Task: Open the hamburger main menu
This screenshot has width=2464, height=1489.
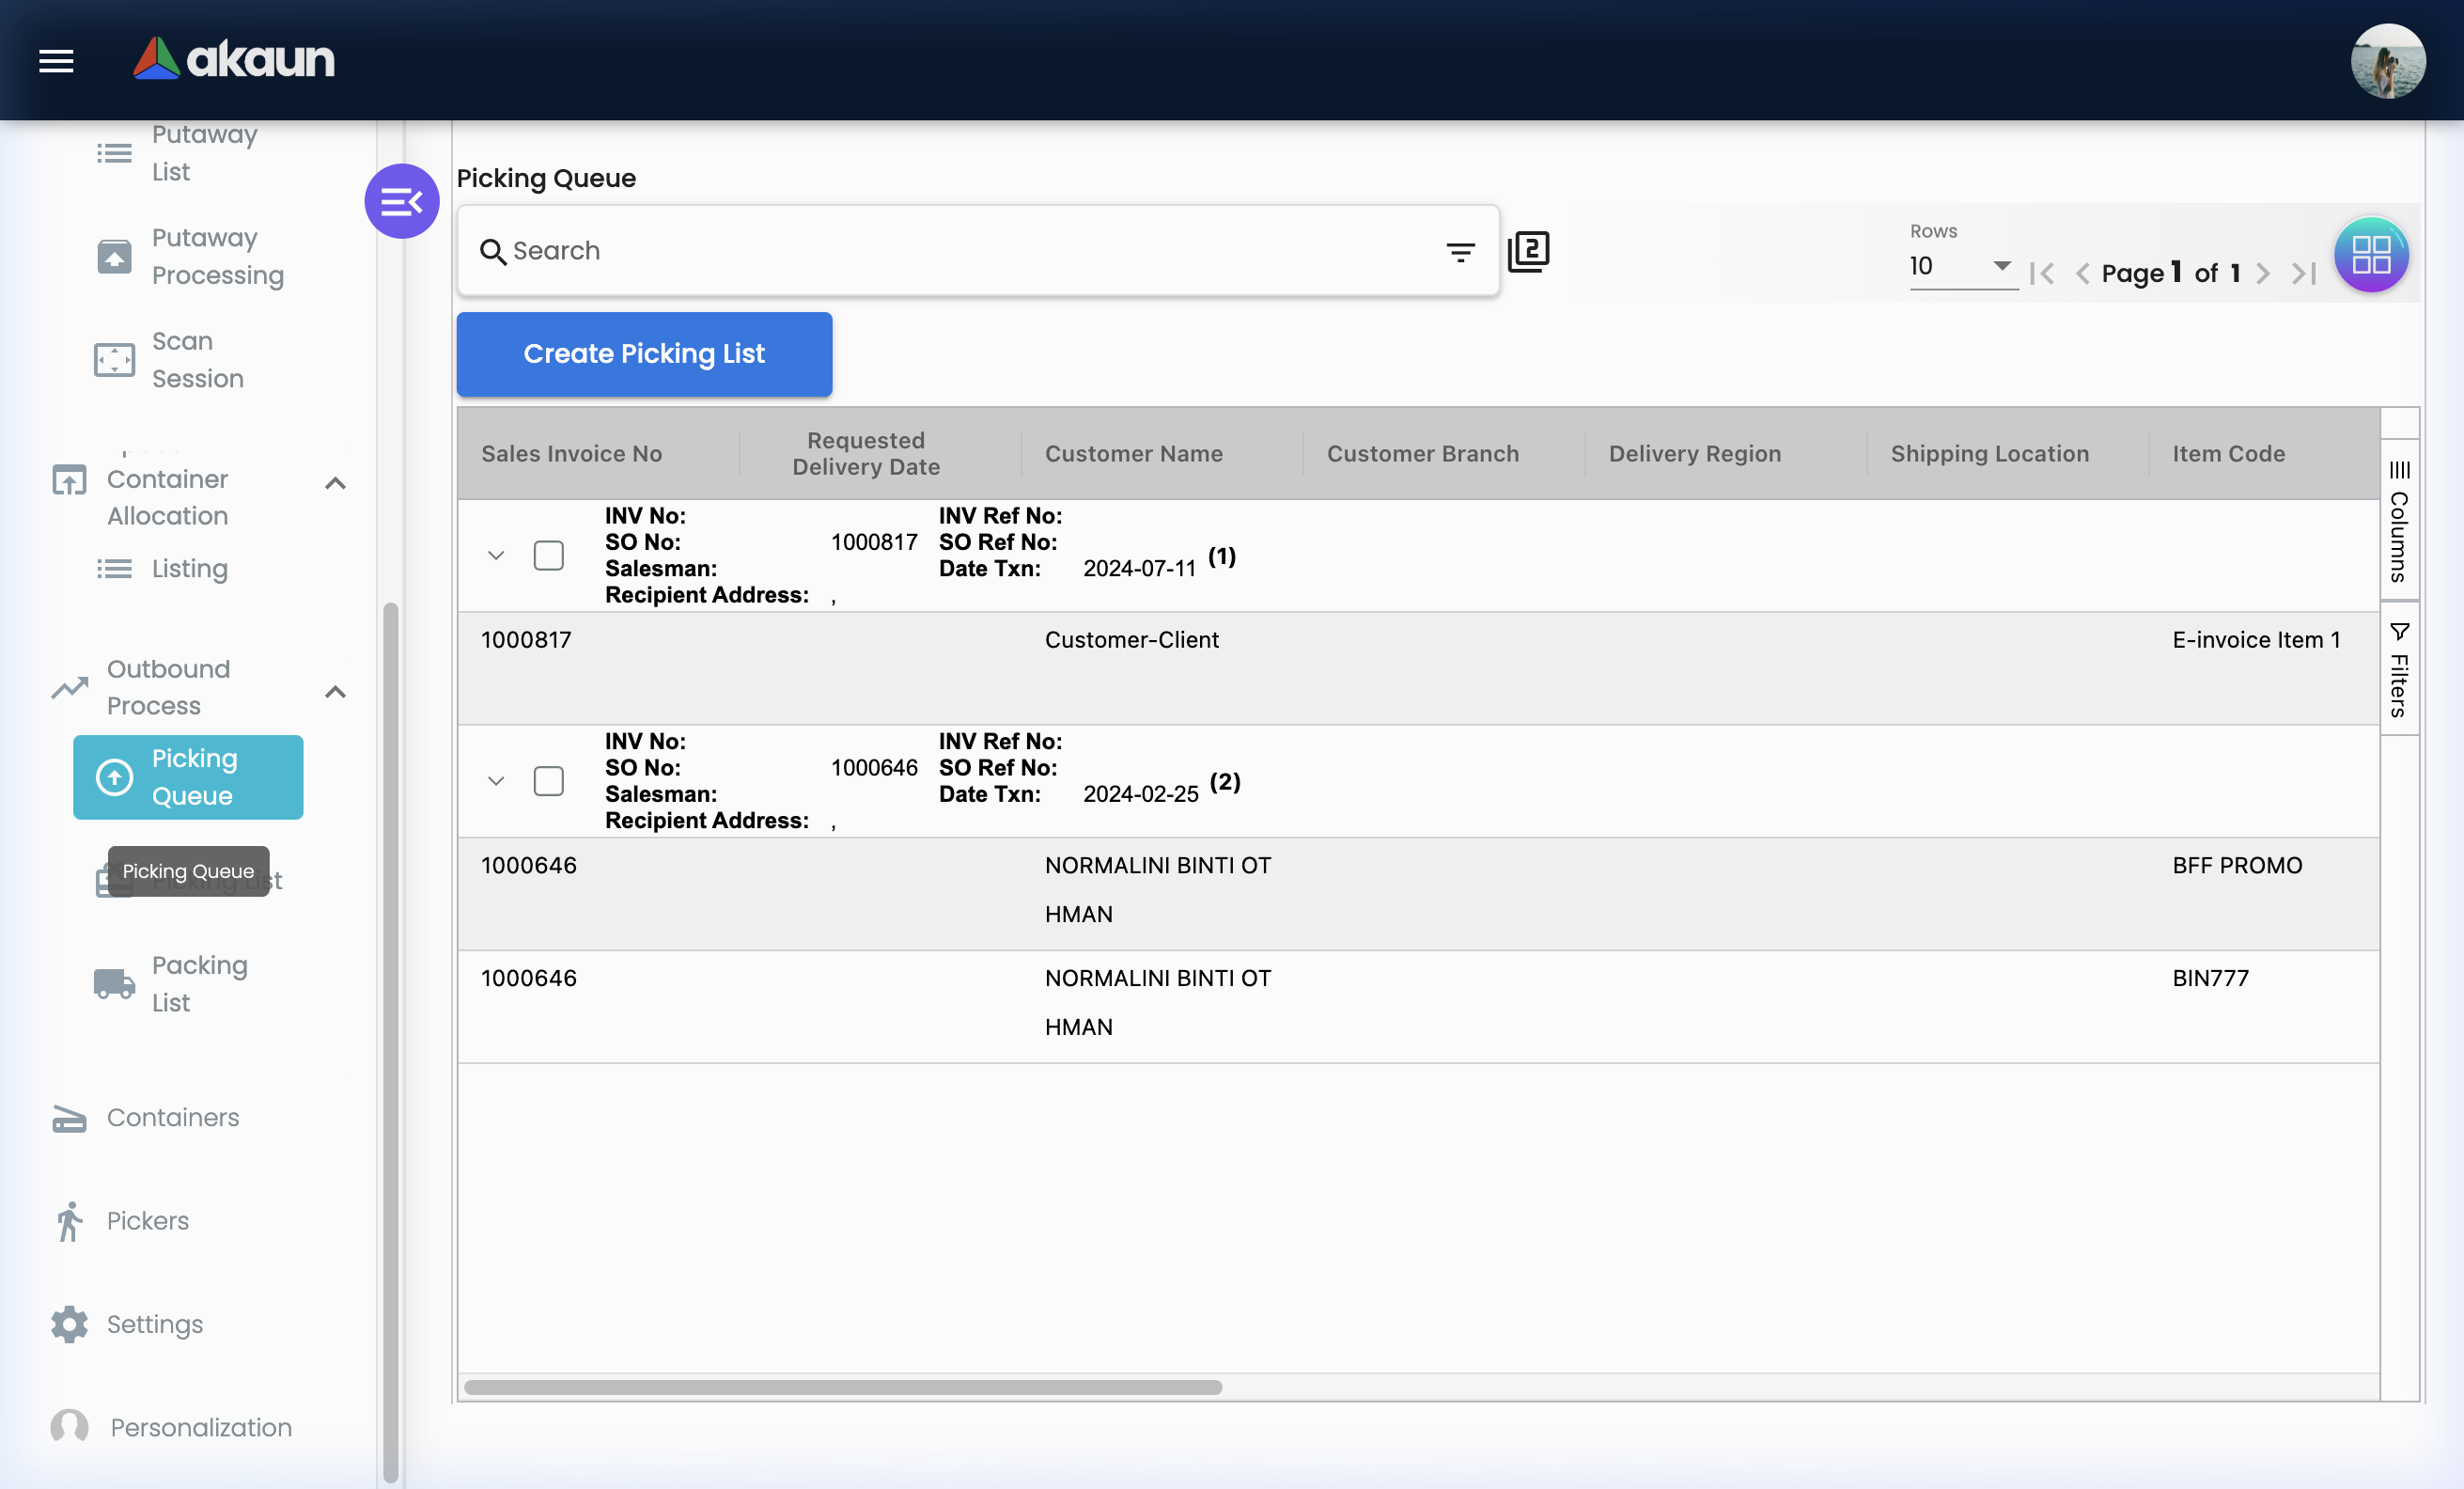Action: coord(56,61)
